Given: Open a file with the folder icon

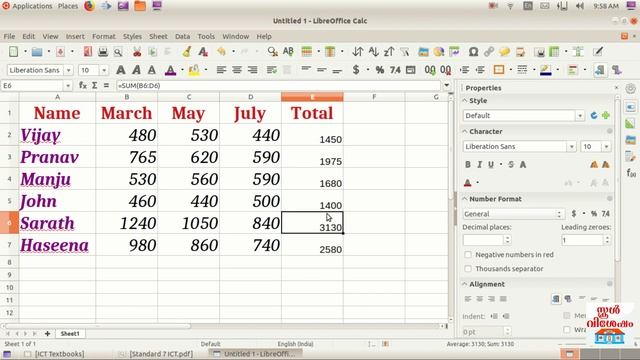Looking at the screenshot, I should point(37,52).
